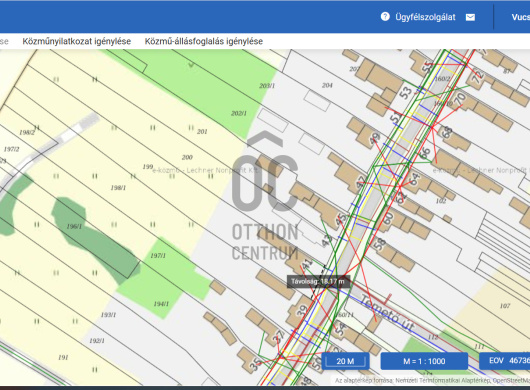Viewport: 530px width, 390px height.
Task: Click house number 39
Action: (301, 310)
